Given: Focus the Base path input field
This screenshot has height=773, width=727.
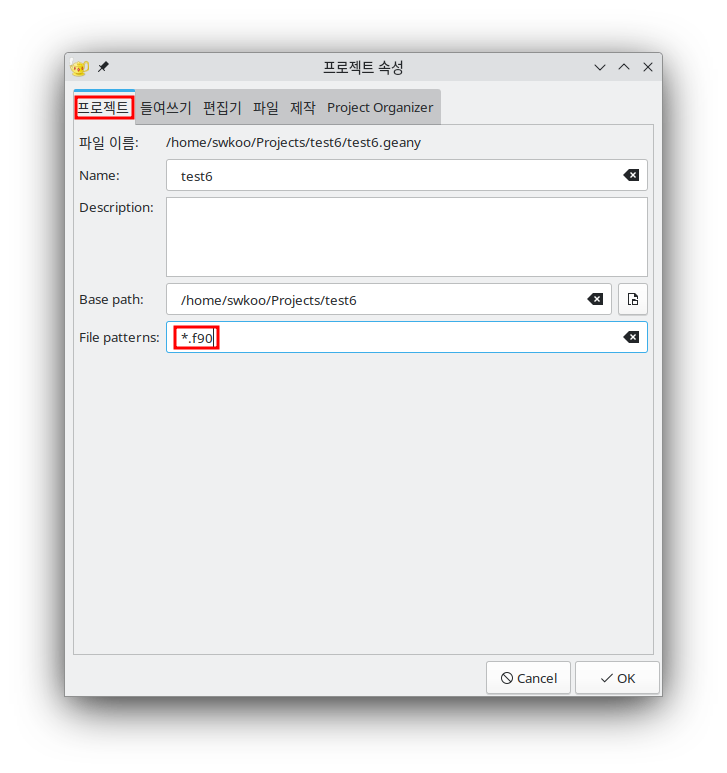Looking at the screenshot, I should [388, 299].
